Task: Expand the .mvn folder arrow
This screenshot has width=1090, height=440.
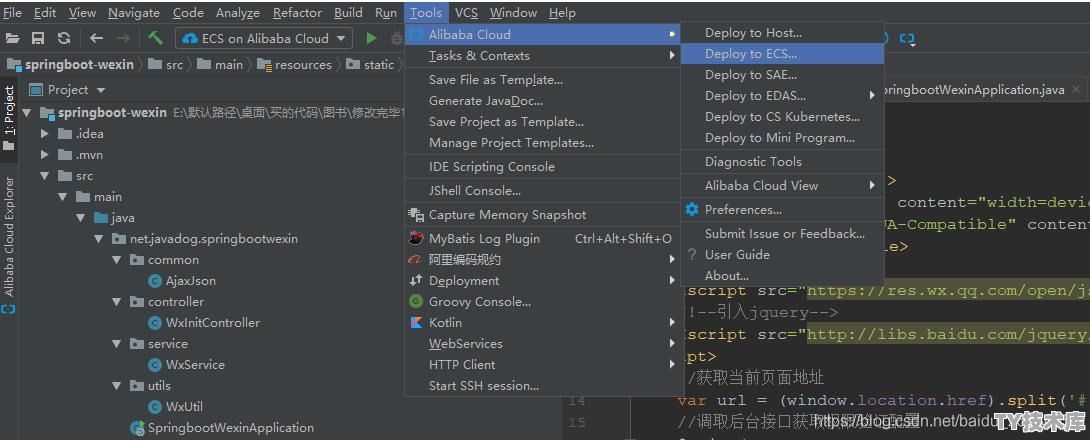Action: (x=44, y=154)
